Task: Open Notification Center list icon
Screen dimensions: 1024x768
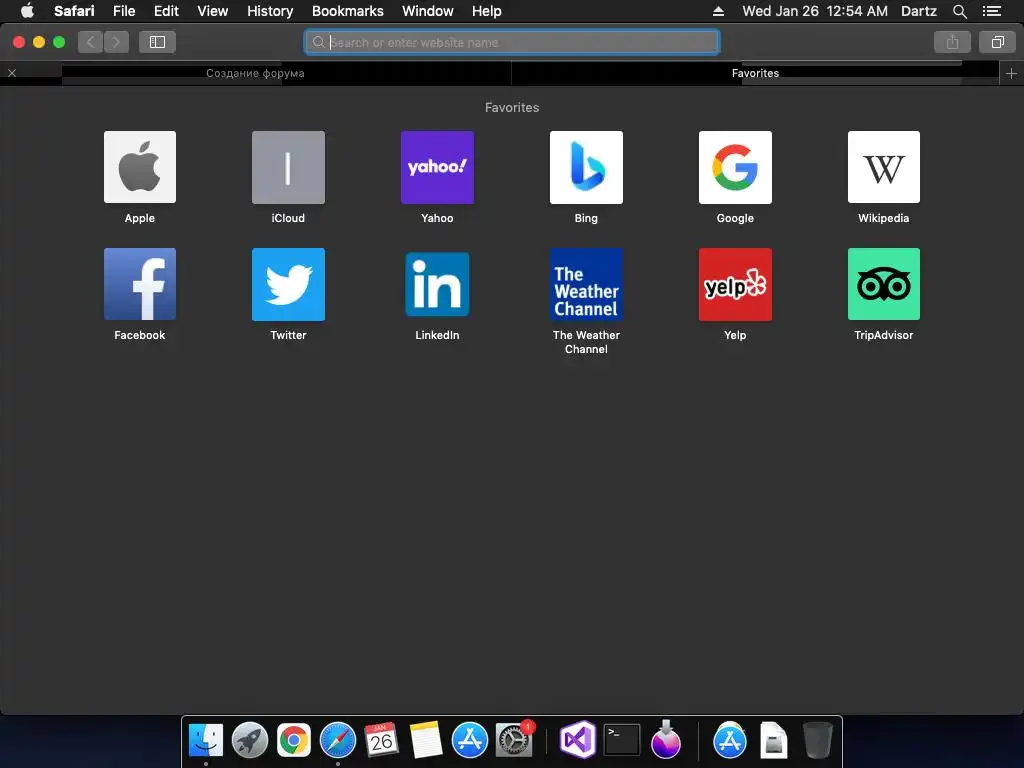Action: point(992,11)
